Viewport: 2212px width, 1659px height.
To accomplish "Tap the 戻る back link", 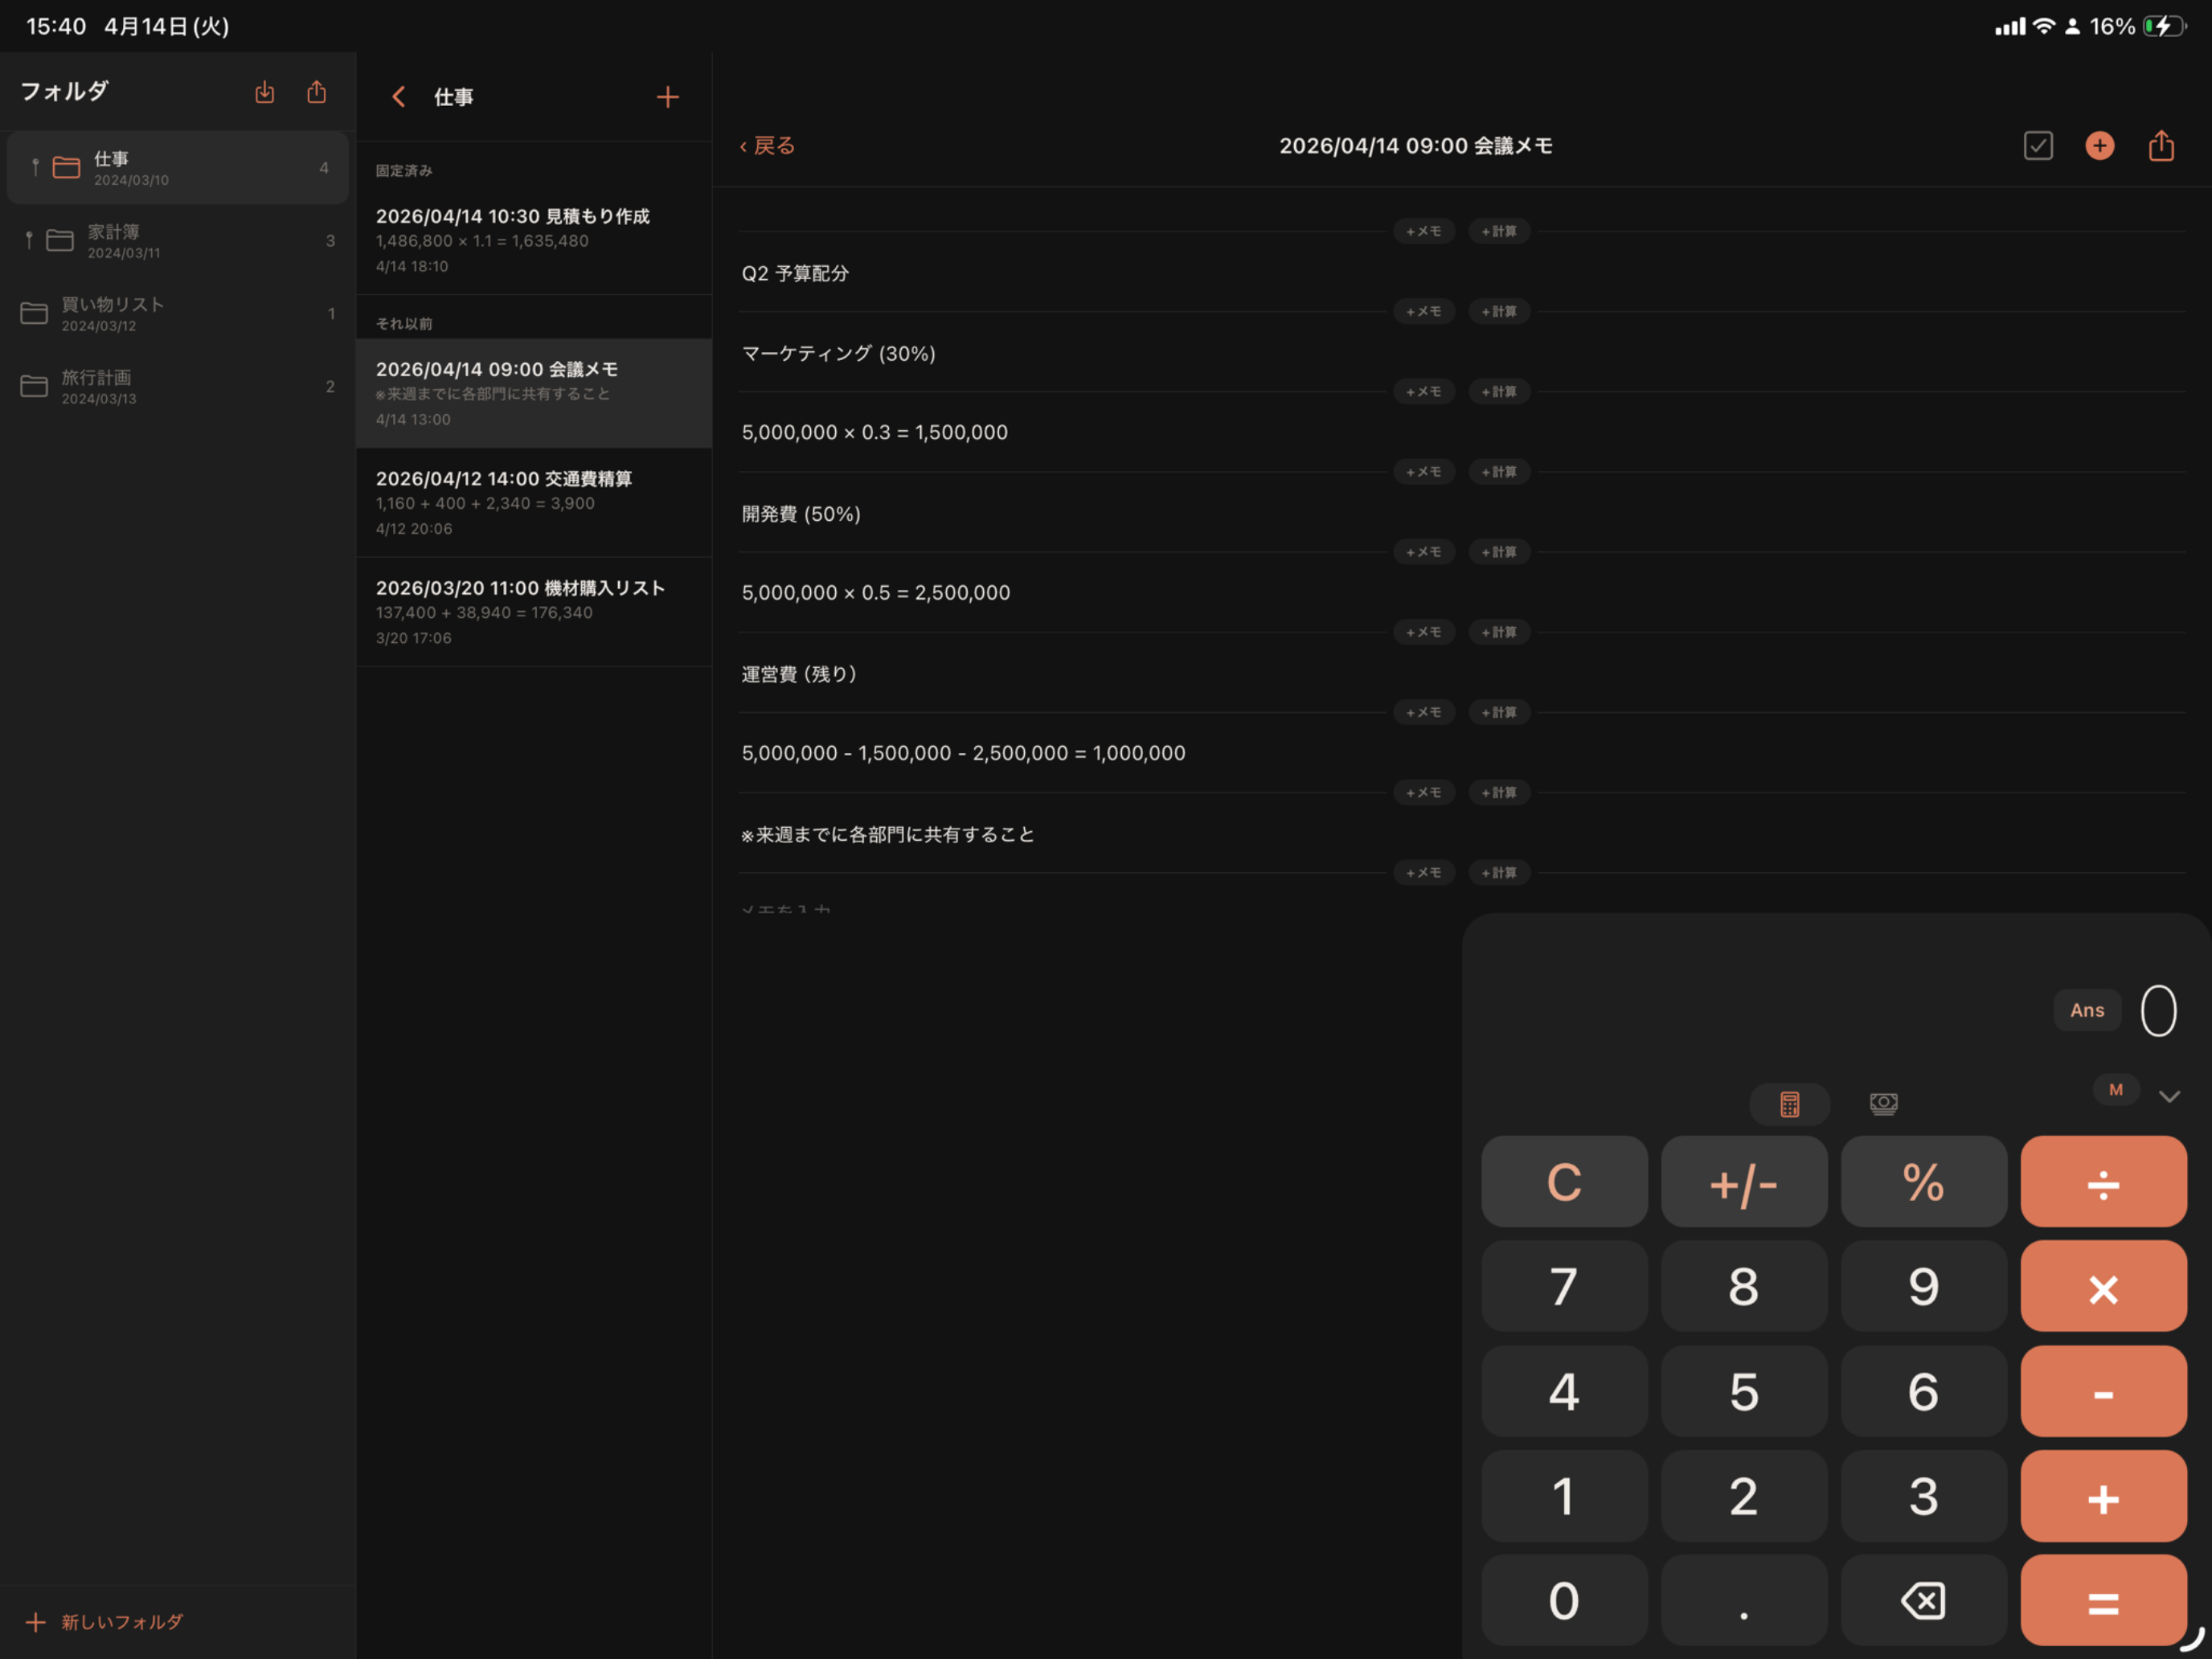I will point(767,146).
